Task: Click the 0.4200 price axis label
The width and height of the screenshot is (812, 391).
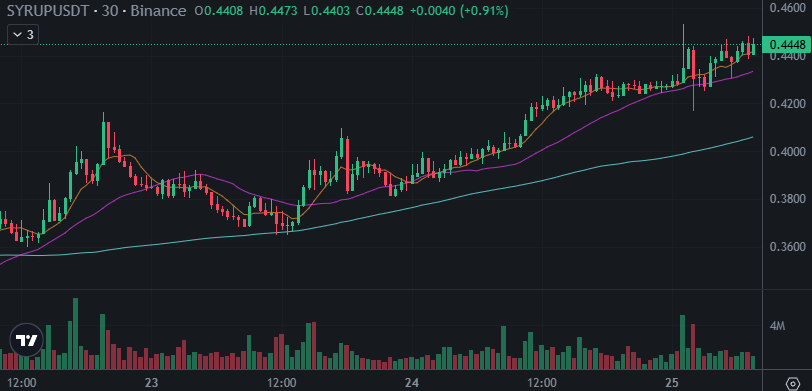Action: click(787, 104)
